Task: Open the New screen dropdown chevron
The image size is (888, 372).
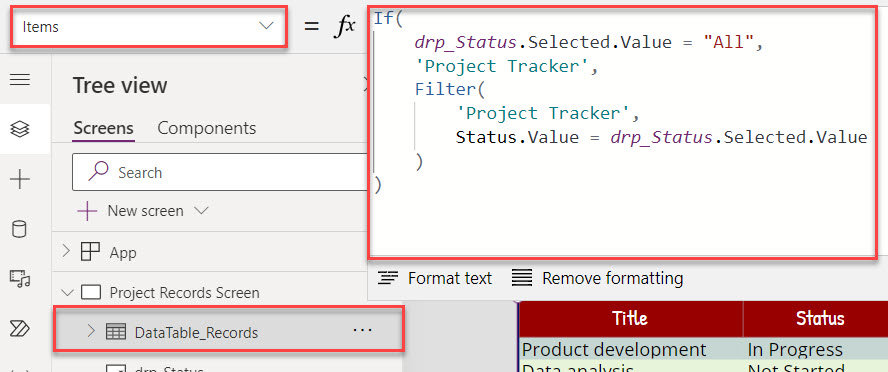Action: pyautogui.click(x=201, y=211)
